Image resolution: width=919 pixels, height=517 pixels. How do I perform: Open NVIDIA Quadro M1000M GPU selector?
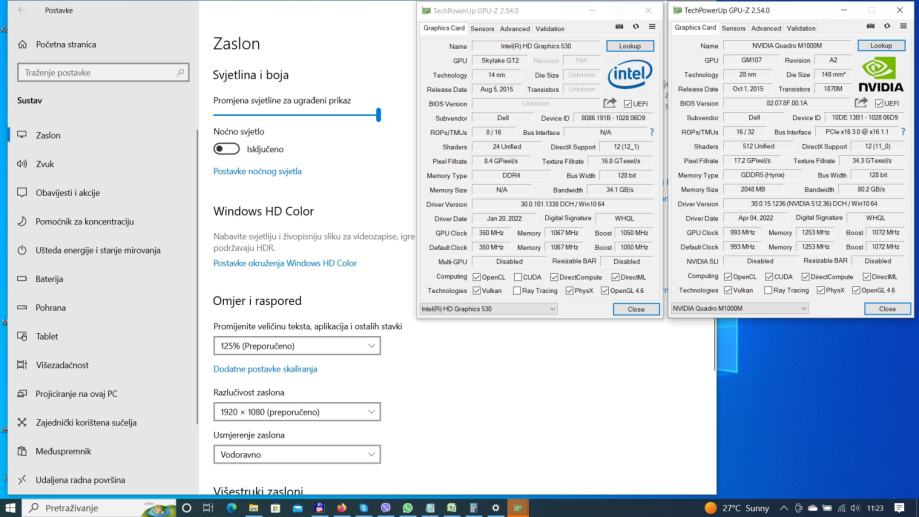tap(739, 308)
